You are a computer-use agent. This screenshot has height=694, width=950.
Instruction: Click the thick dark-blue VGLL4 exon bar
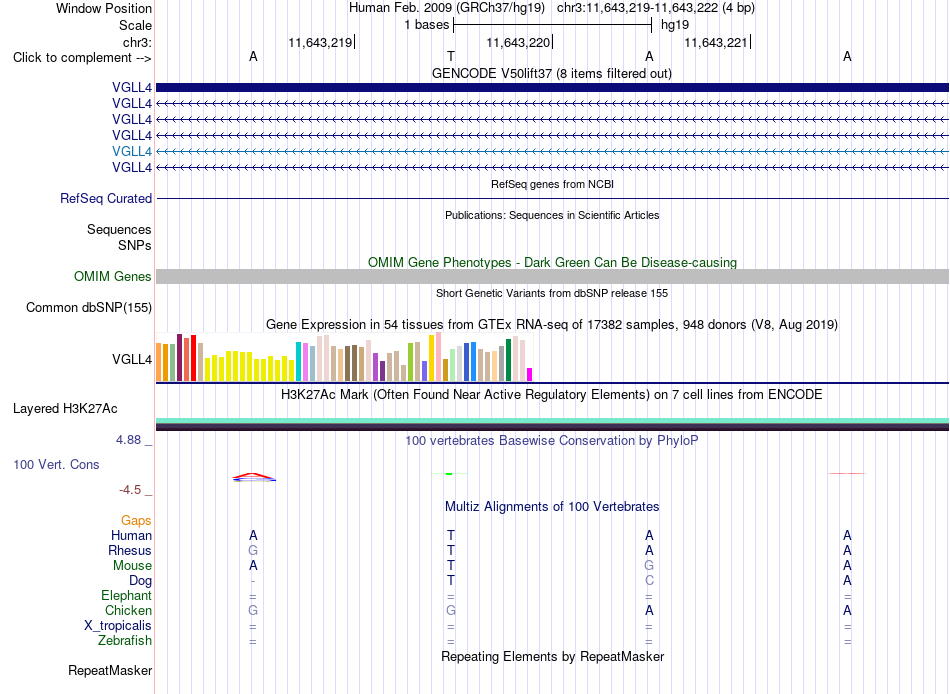[x=552, y=87]
